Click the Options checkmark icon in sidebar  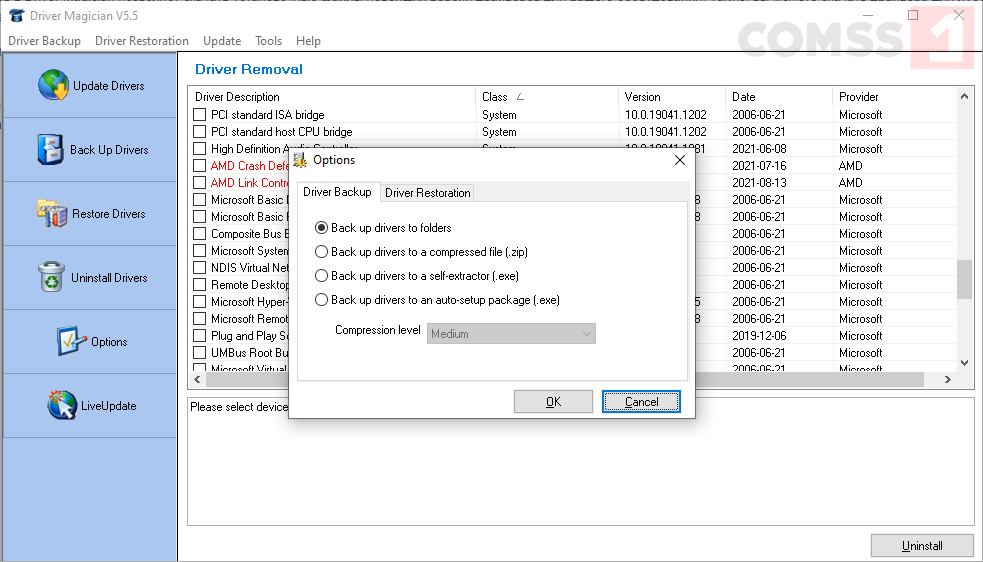click(71, 341)
